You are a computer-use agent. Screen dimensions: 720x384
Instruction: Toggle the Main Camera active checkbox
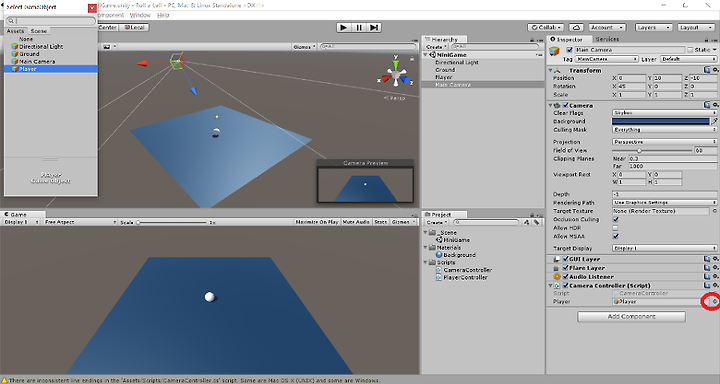coord(569,50)
